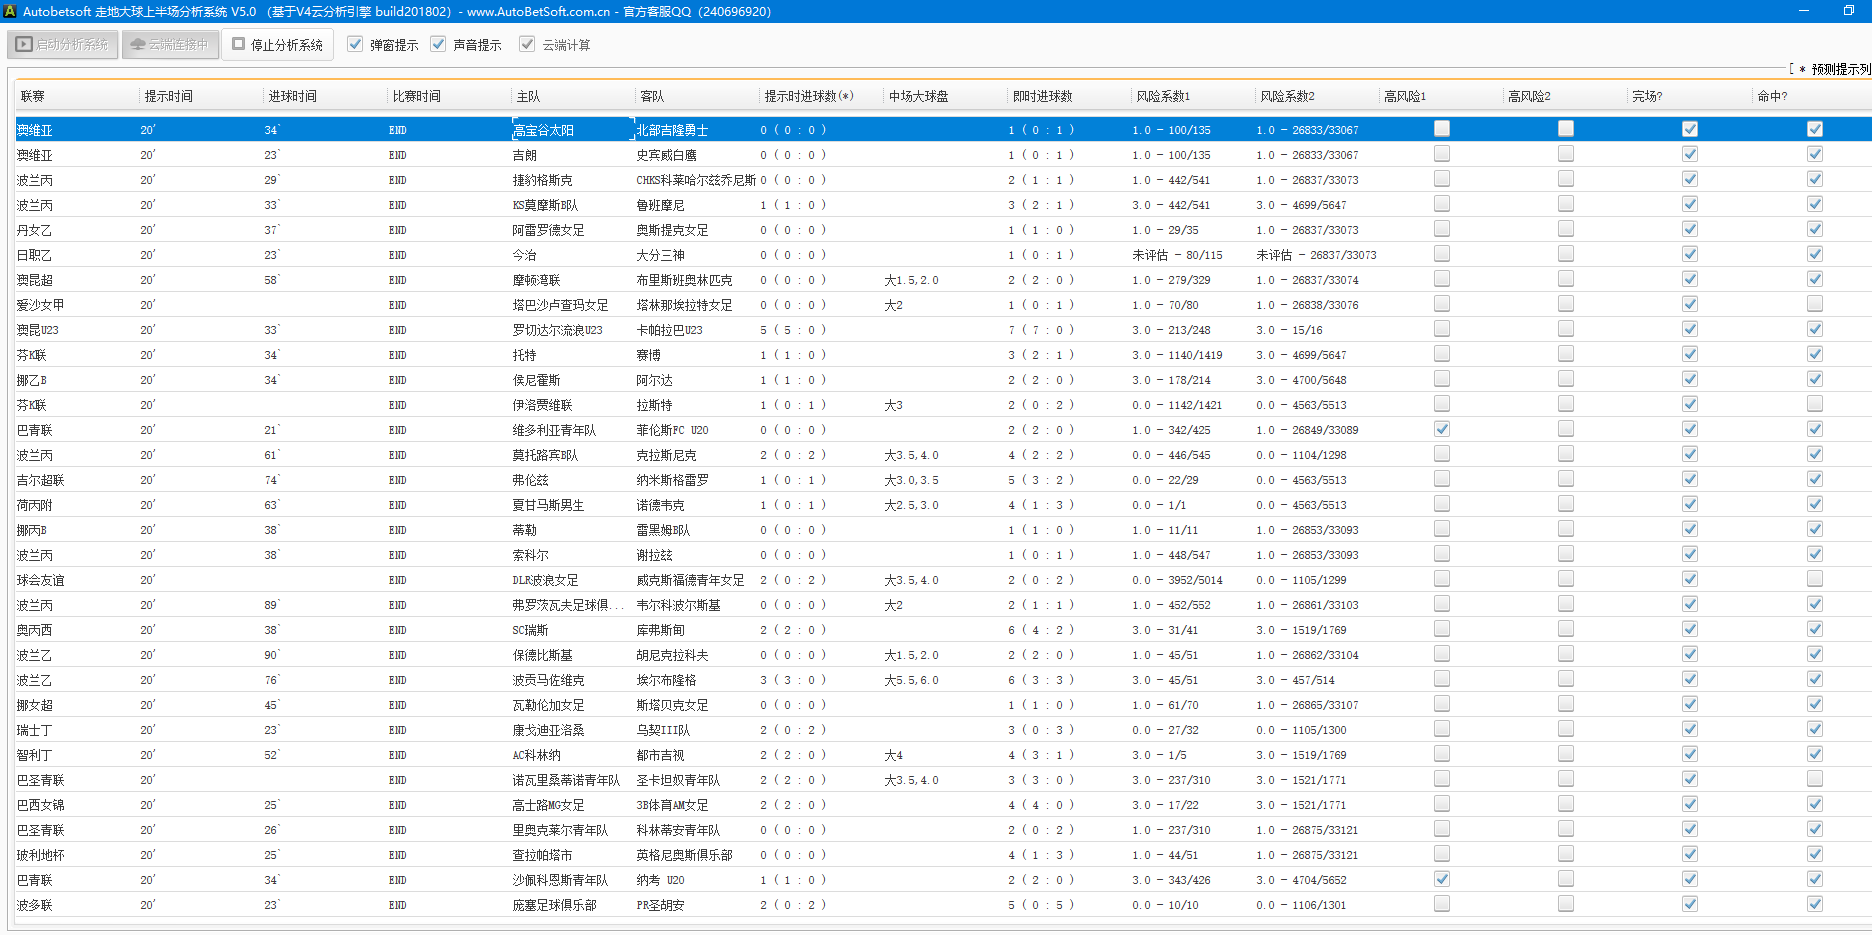Restore down the application window
Viewport: 1872px width, 935px height.
(1848, 11)
